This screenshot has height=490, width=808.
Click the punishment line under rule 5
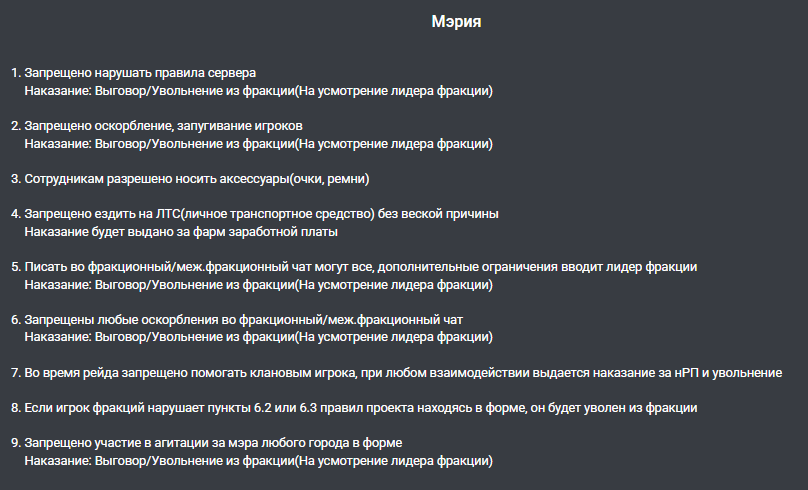tap(259, 285)
